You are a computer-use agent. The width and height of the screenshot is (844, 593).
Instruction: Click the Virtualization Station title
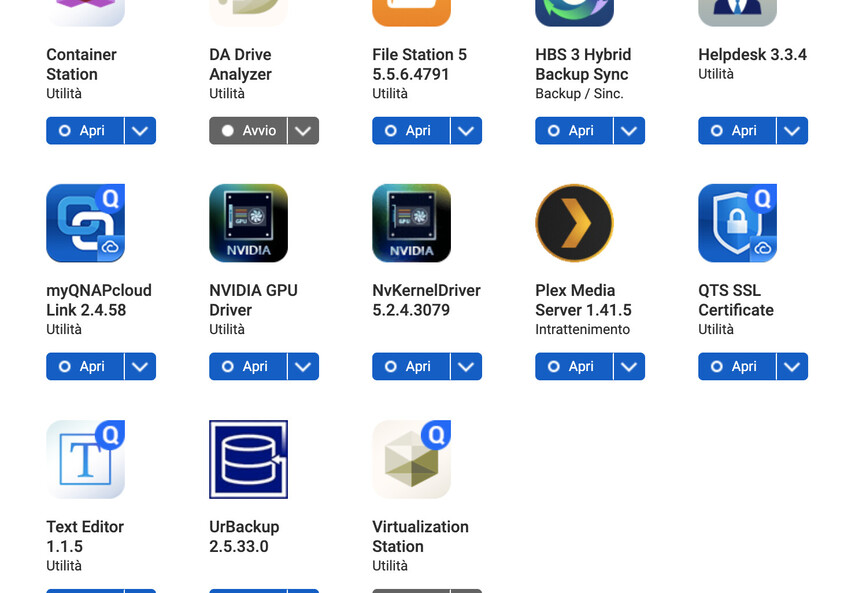420,536
